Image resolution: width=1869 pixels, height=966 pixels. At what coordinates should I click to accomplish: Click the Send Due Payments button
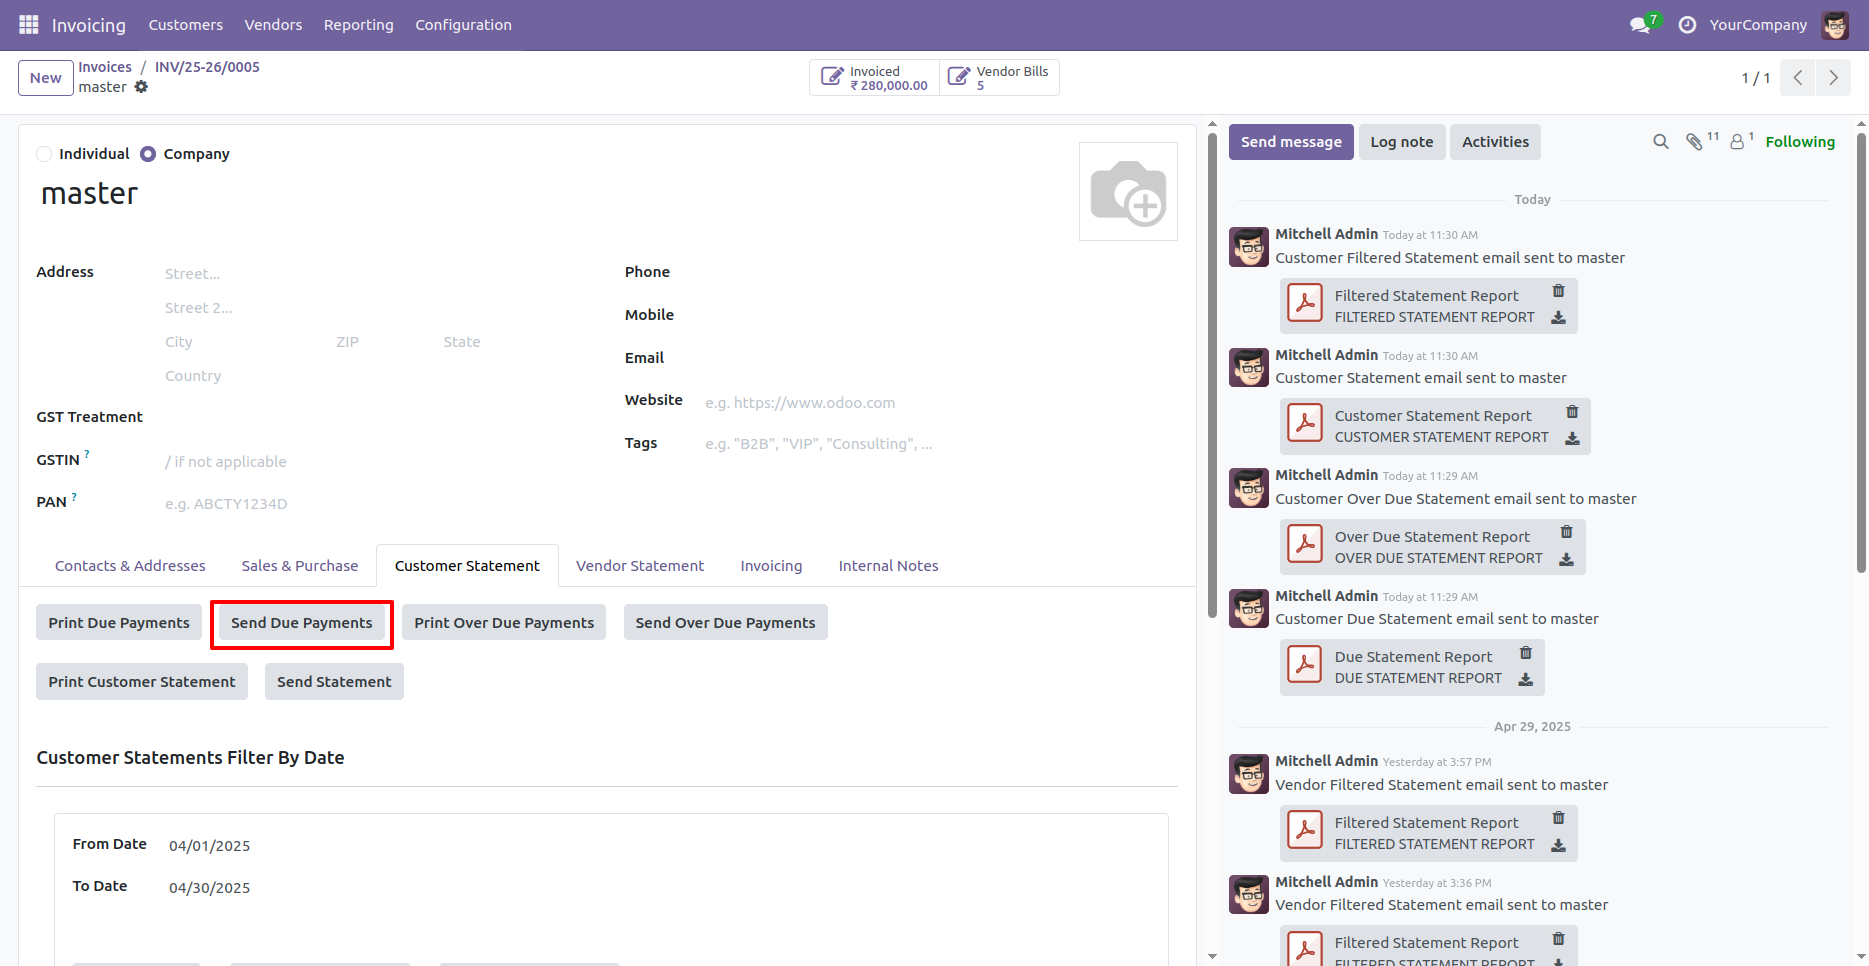(x=301, y=622)
